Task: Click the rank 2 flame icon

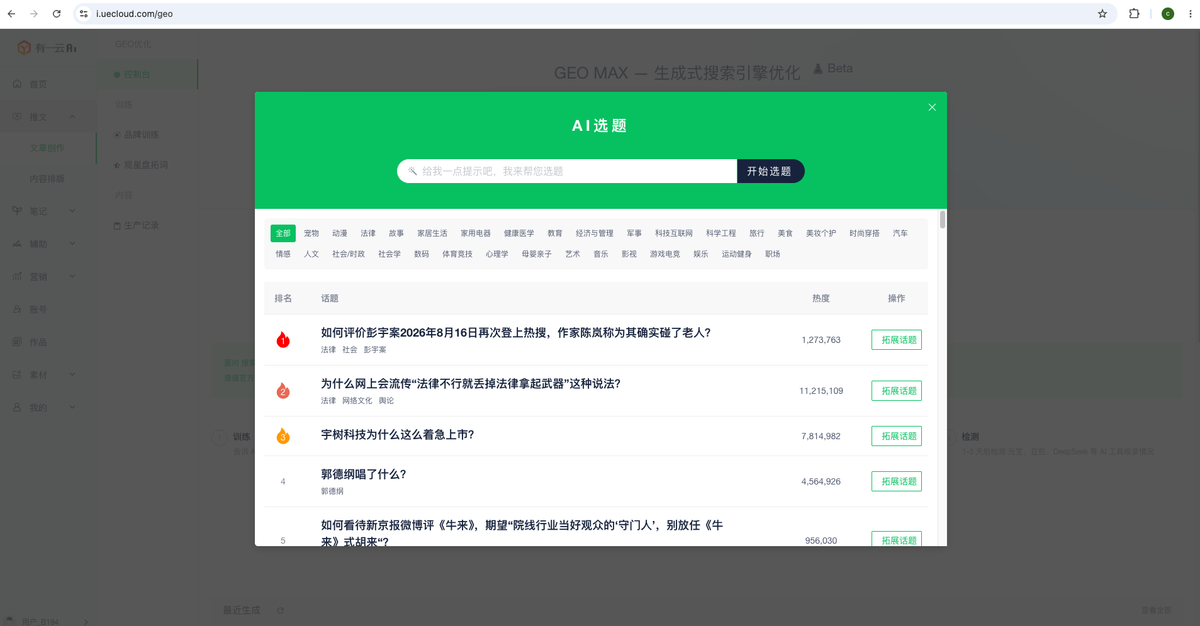Action: (x=283, y=391)
